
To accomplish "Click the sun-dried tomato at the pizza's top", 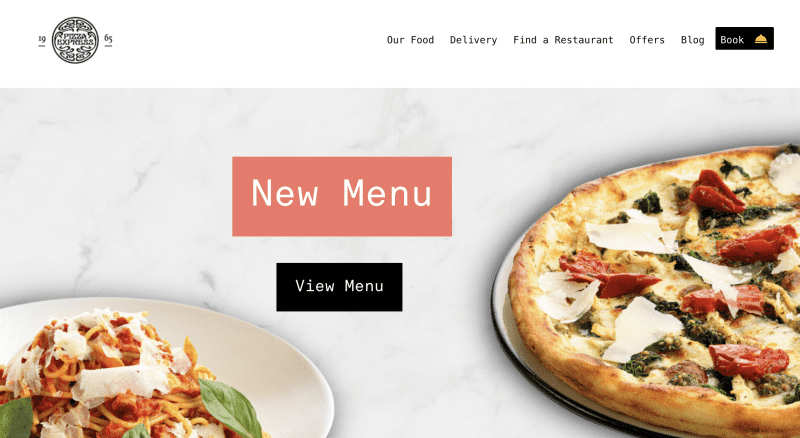I will pos(715,191).
